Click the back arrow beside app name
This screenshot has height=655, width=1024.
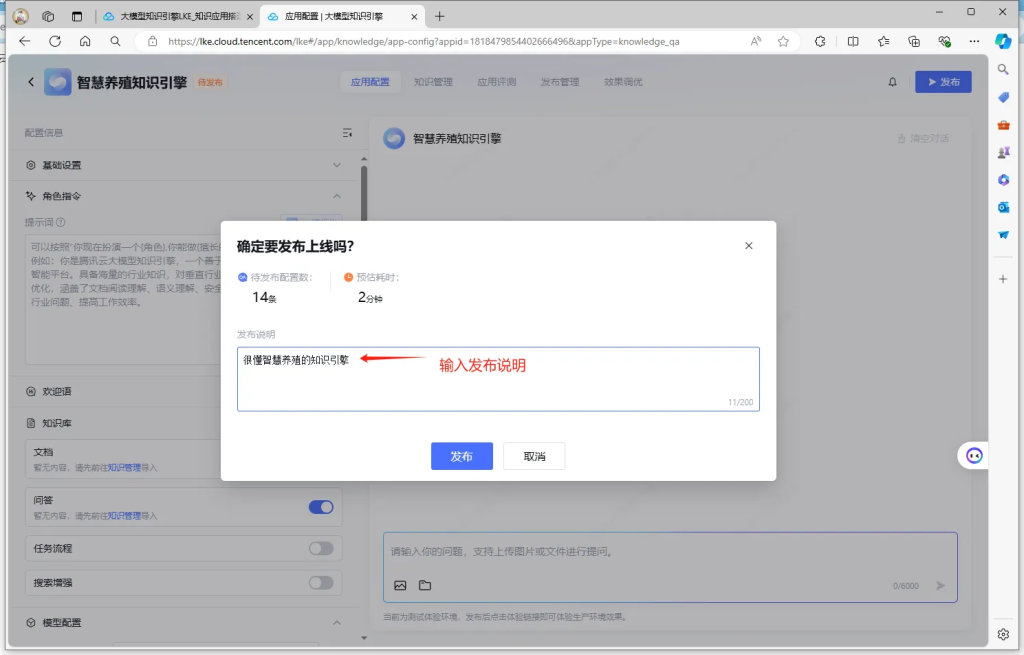(x=31, y=82)
